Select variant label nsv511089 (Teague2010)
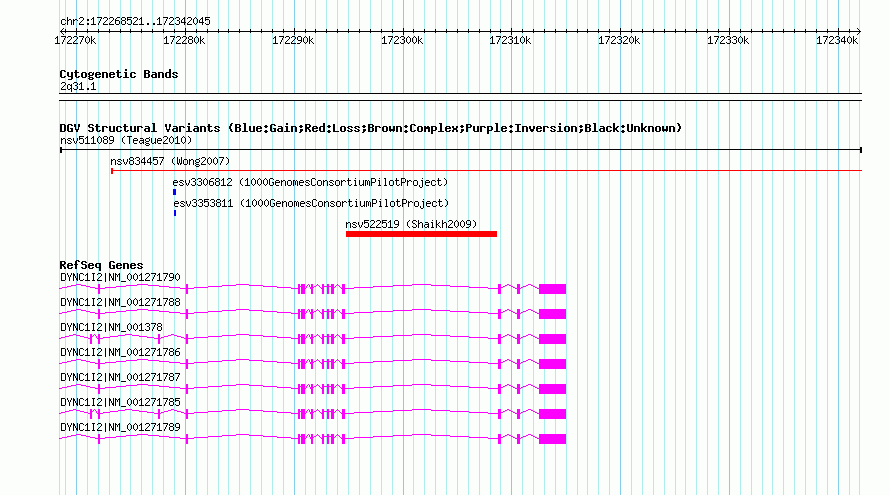890x495 pixels. tap(126, 140)
